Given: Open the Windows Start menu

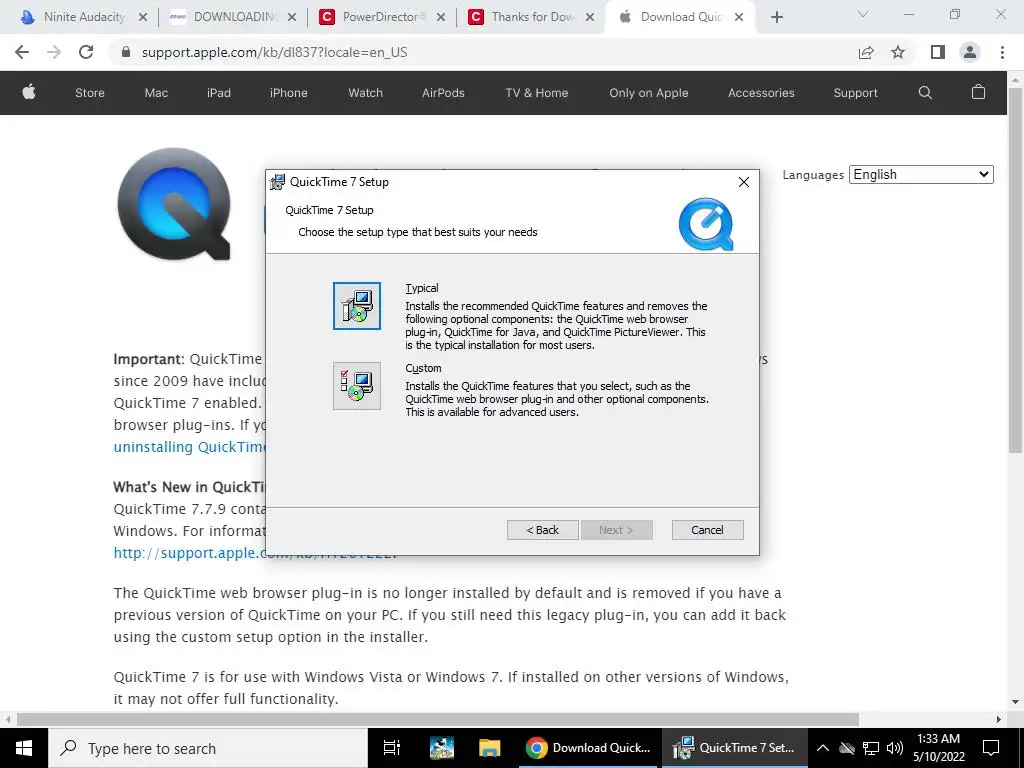Looking at the screenshot, I should (24, 748).
